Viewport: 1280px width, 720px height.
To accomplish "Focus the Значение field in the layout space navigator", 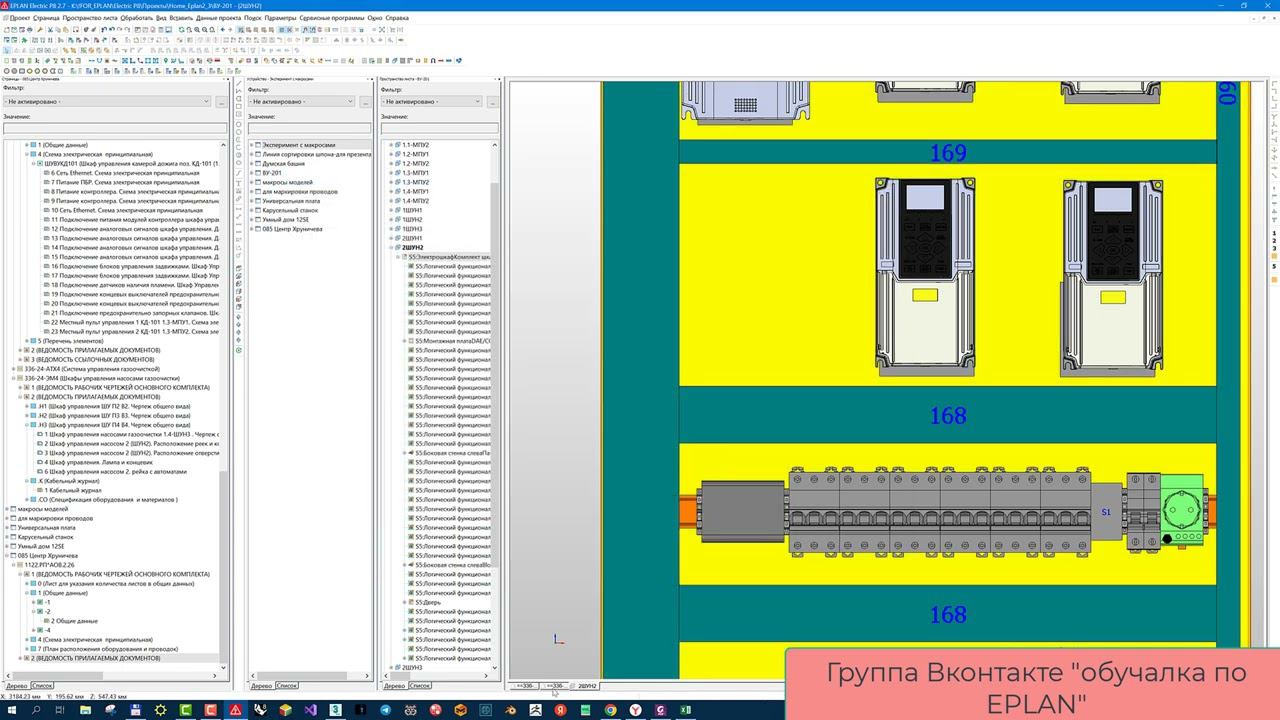I will (439, 128).
